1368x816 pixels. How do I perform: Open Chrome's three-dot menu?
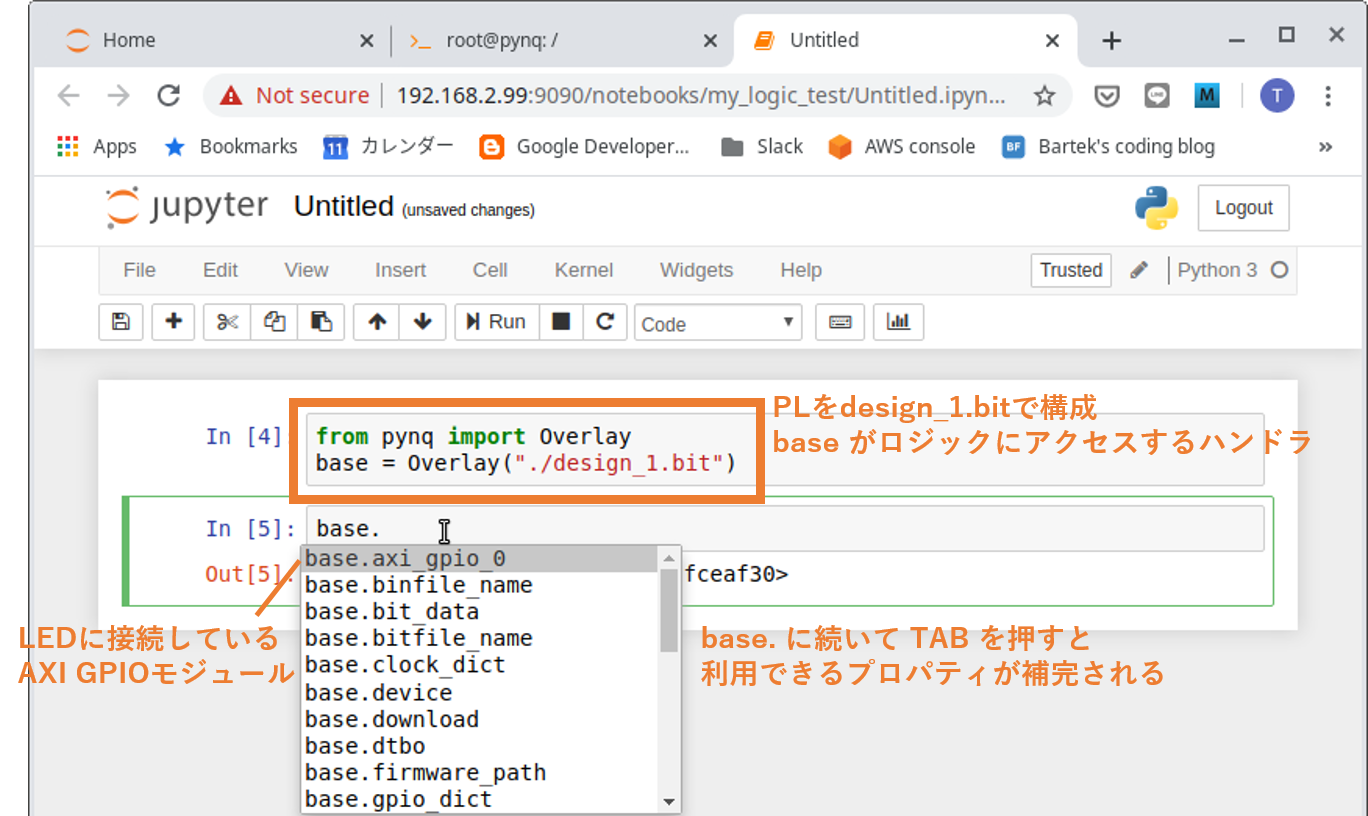click(x=1327, y=95)
